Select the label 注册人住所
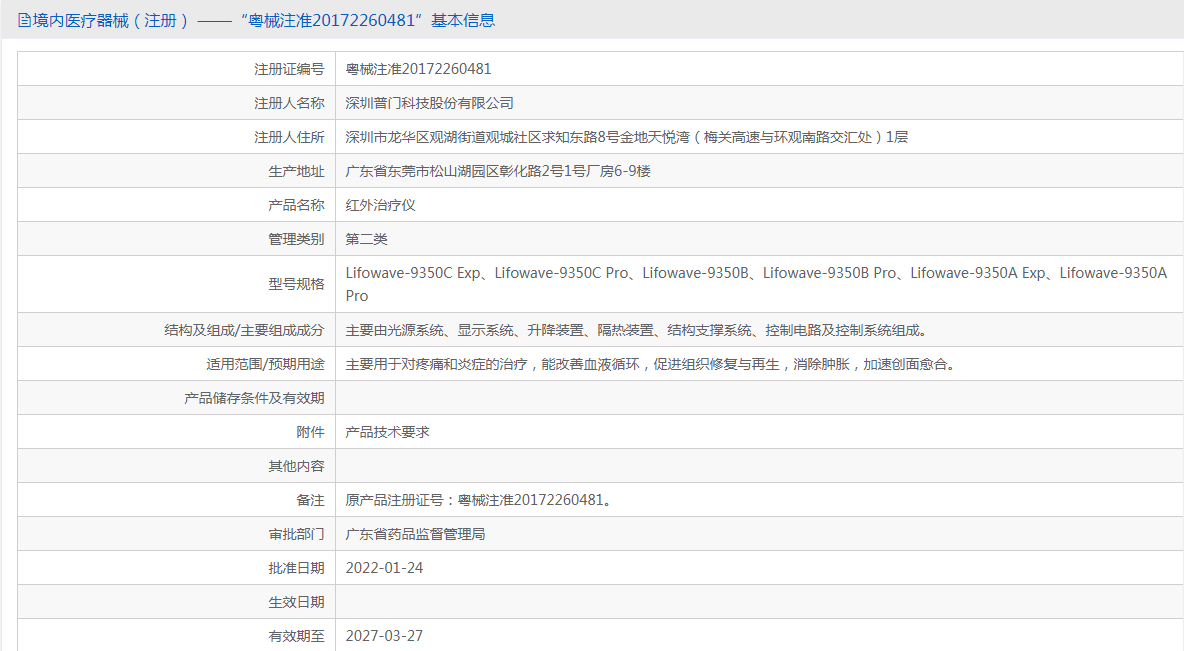1184x651 pixels. pyautogui.click(x=289, y=137)
